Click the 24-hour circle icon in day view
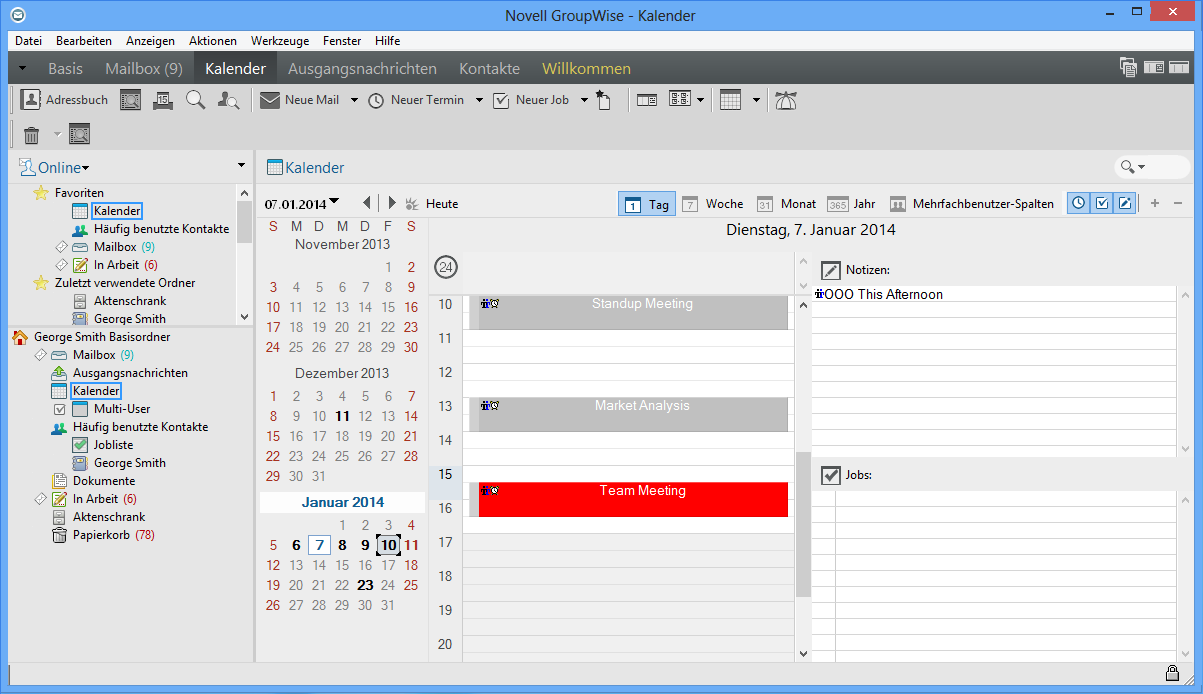 pyautogui.click(x=446, y=267)
